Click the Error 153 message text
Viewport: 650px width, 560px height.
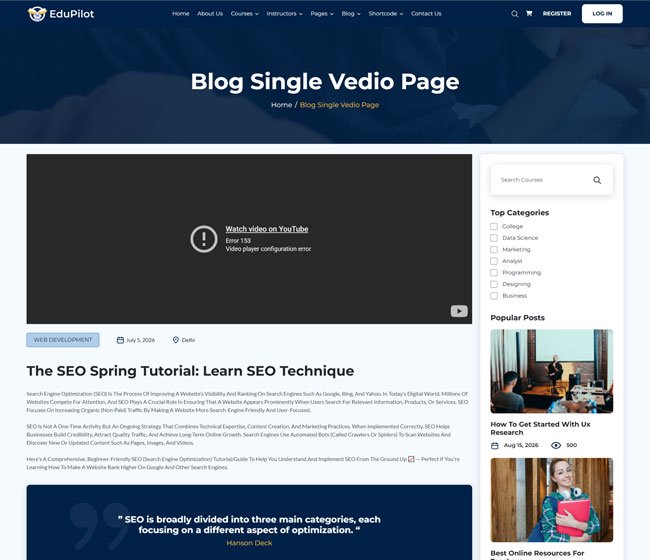[238, 240]
